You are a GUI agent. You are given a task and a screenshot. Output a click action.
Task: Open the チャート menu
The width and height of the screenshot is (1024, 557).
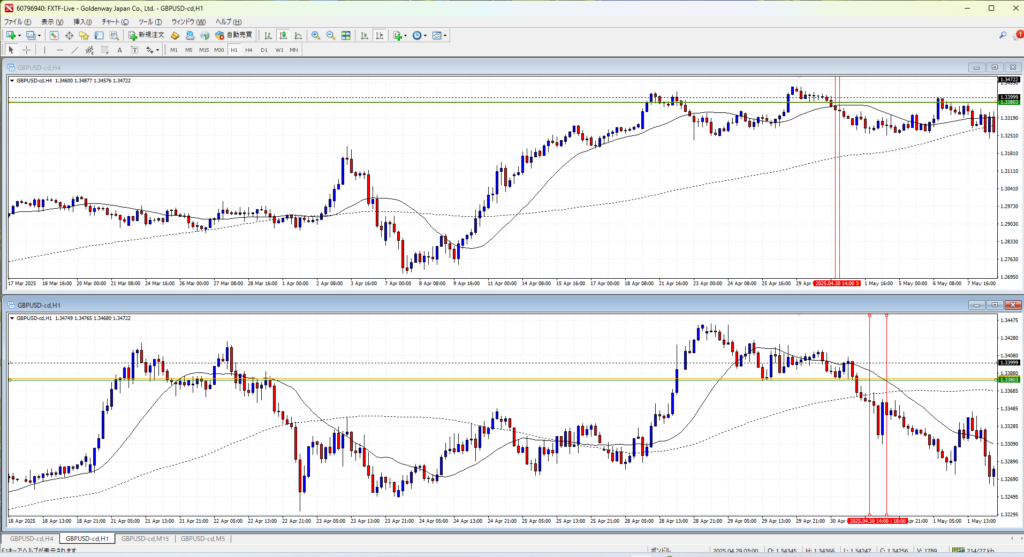point(111,21)
